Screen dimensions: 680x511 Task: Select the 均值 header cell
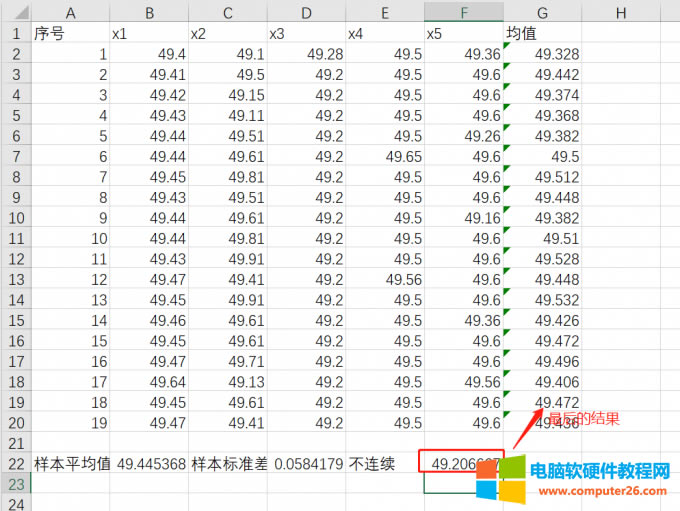tap(543, 33)
